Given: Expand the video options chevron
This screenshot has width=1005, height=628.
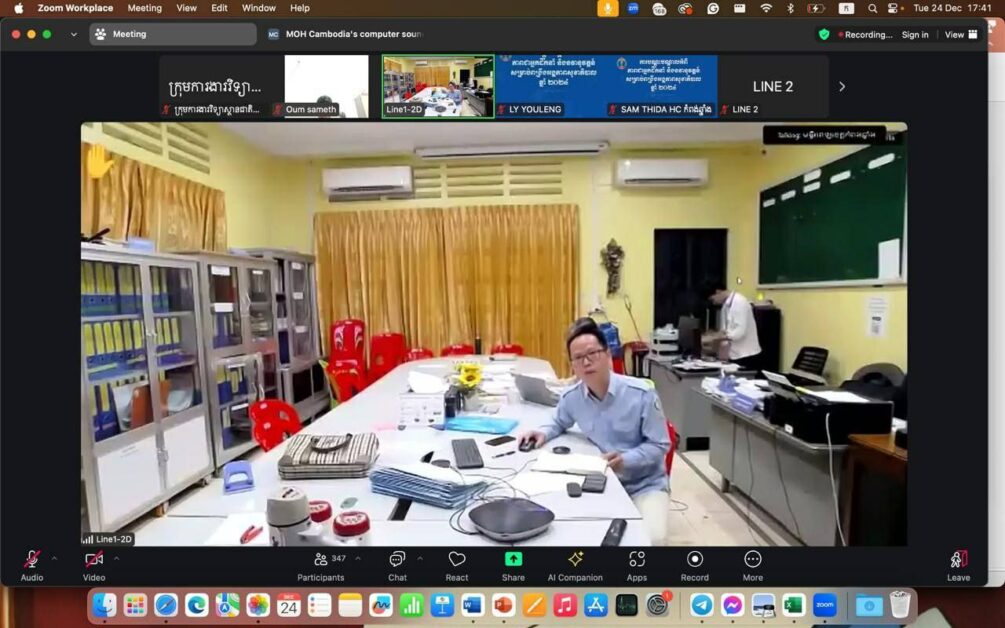Looking at the screenshot, I should pyautogui.click(x=116, y=558).
